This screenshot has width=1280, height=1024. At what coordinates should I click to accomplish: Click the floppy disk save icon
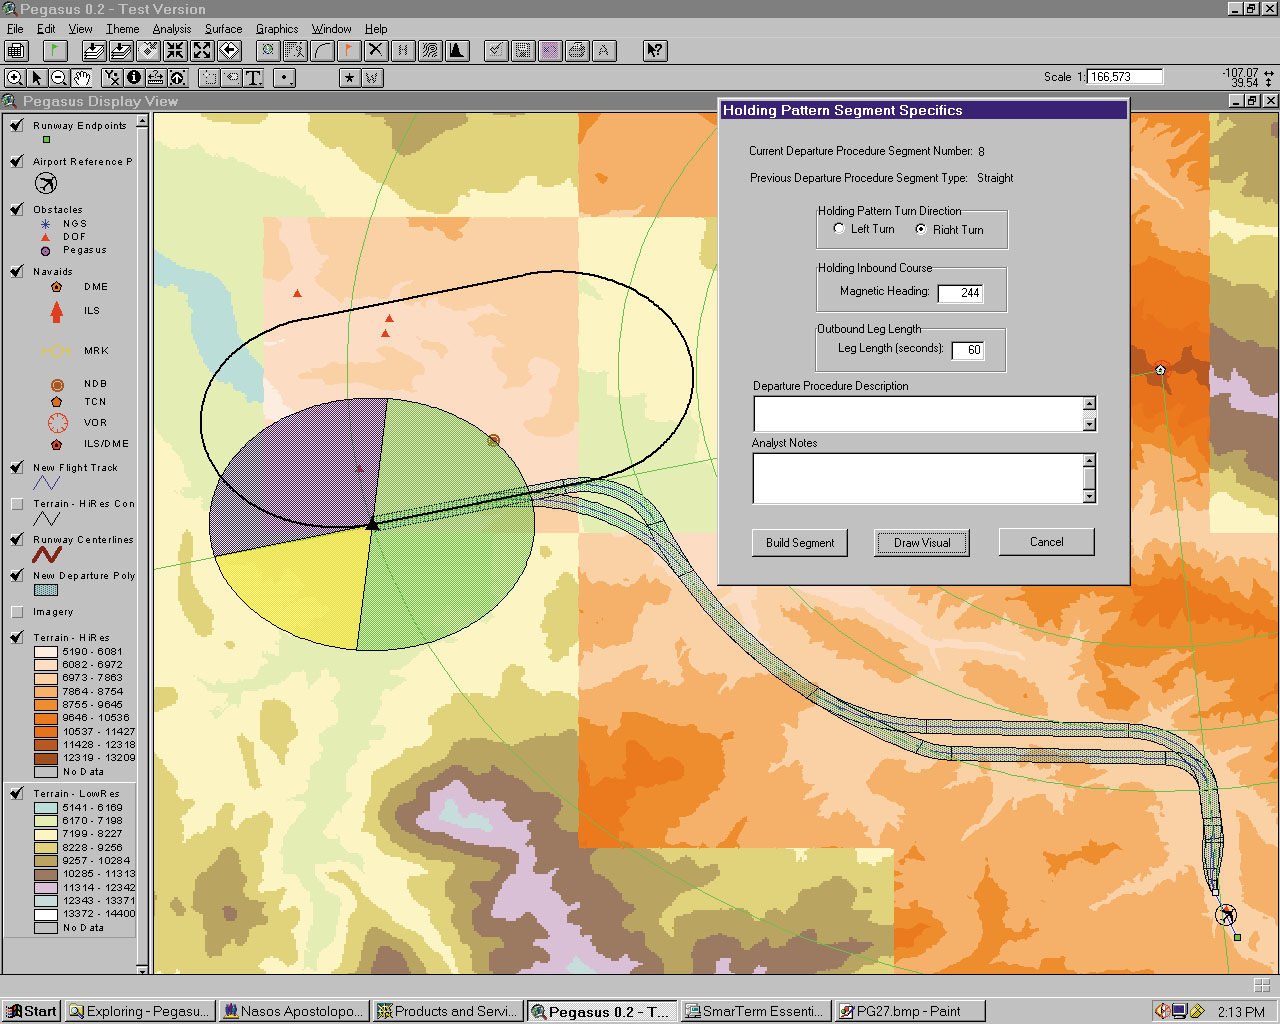[523, 50]
